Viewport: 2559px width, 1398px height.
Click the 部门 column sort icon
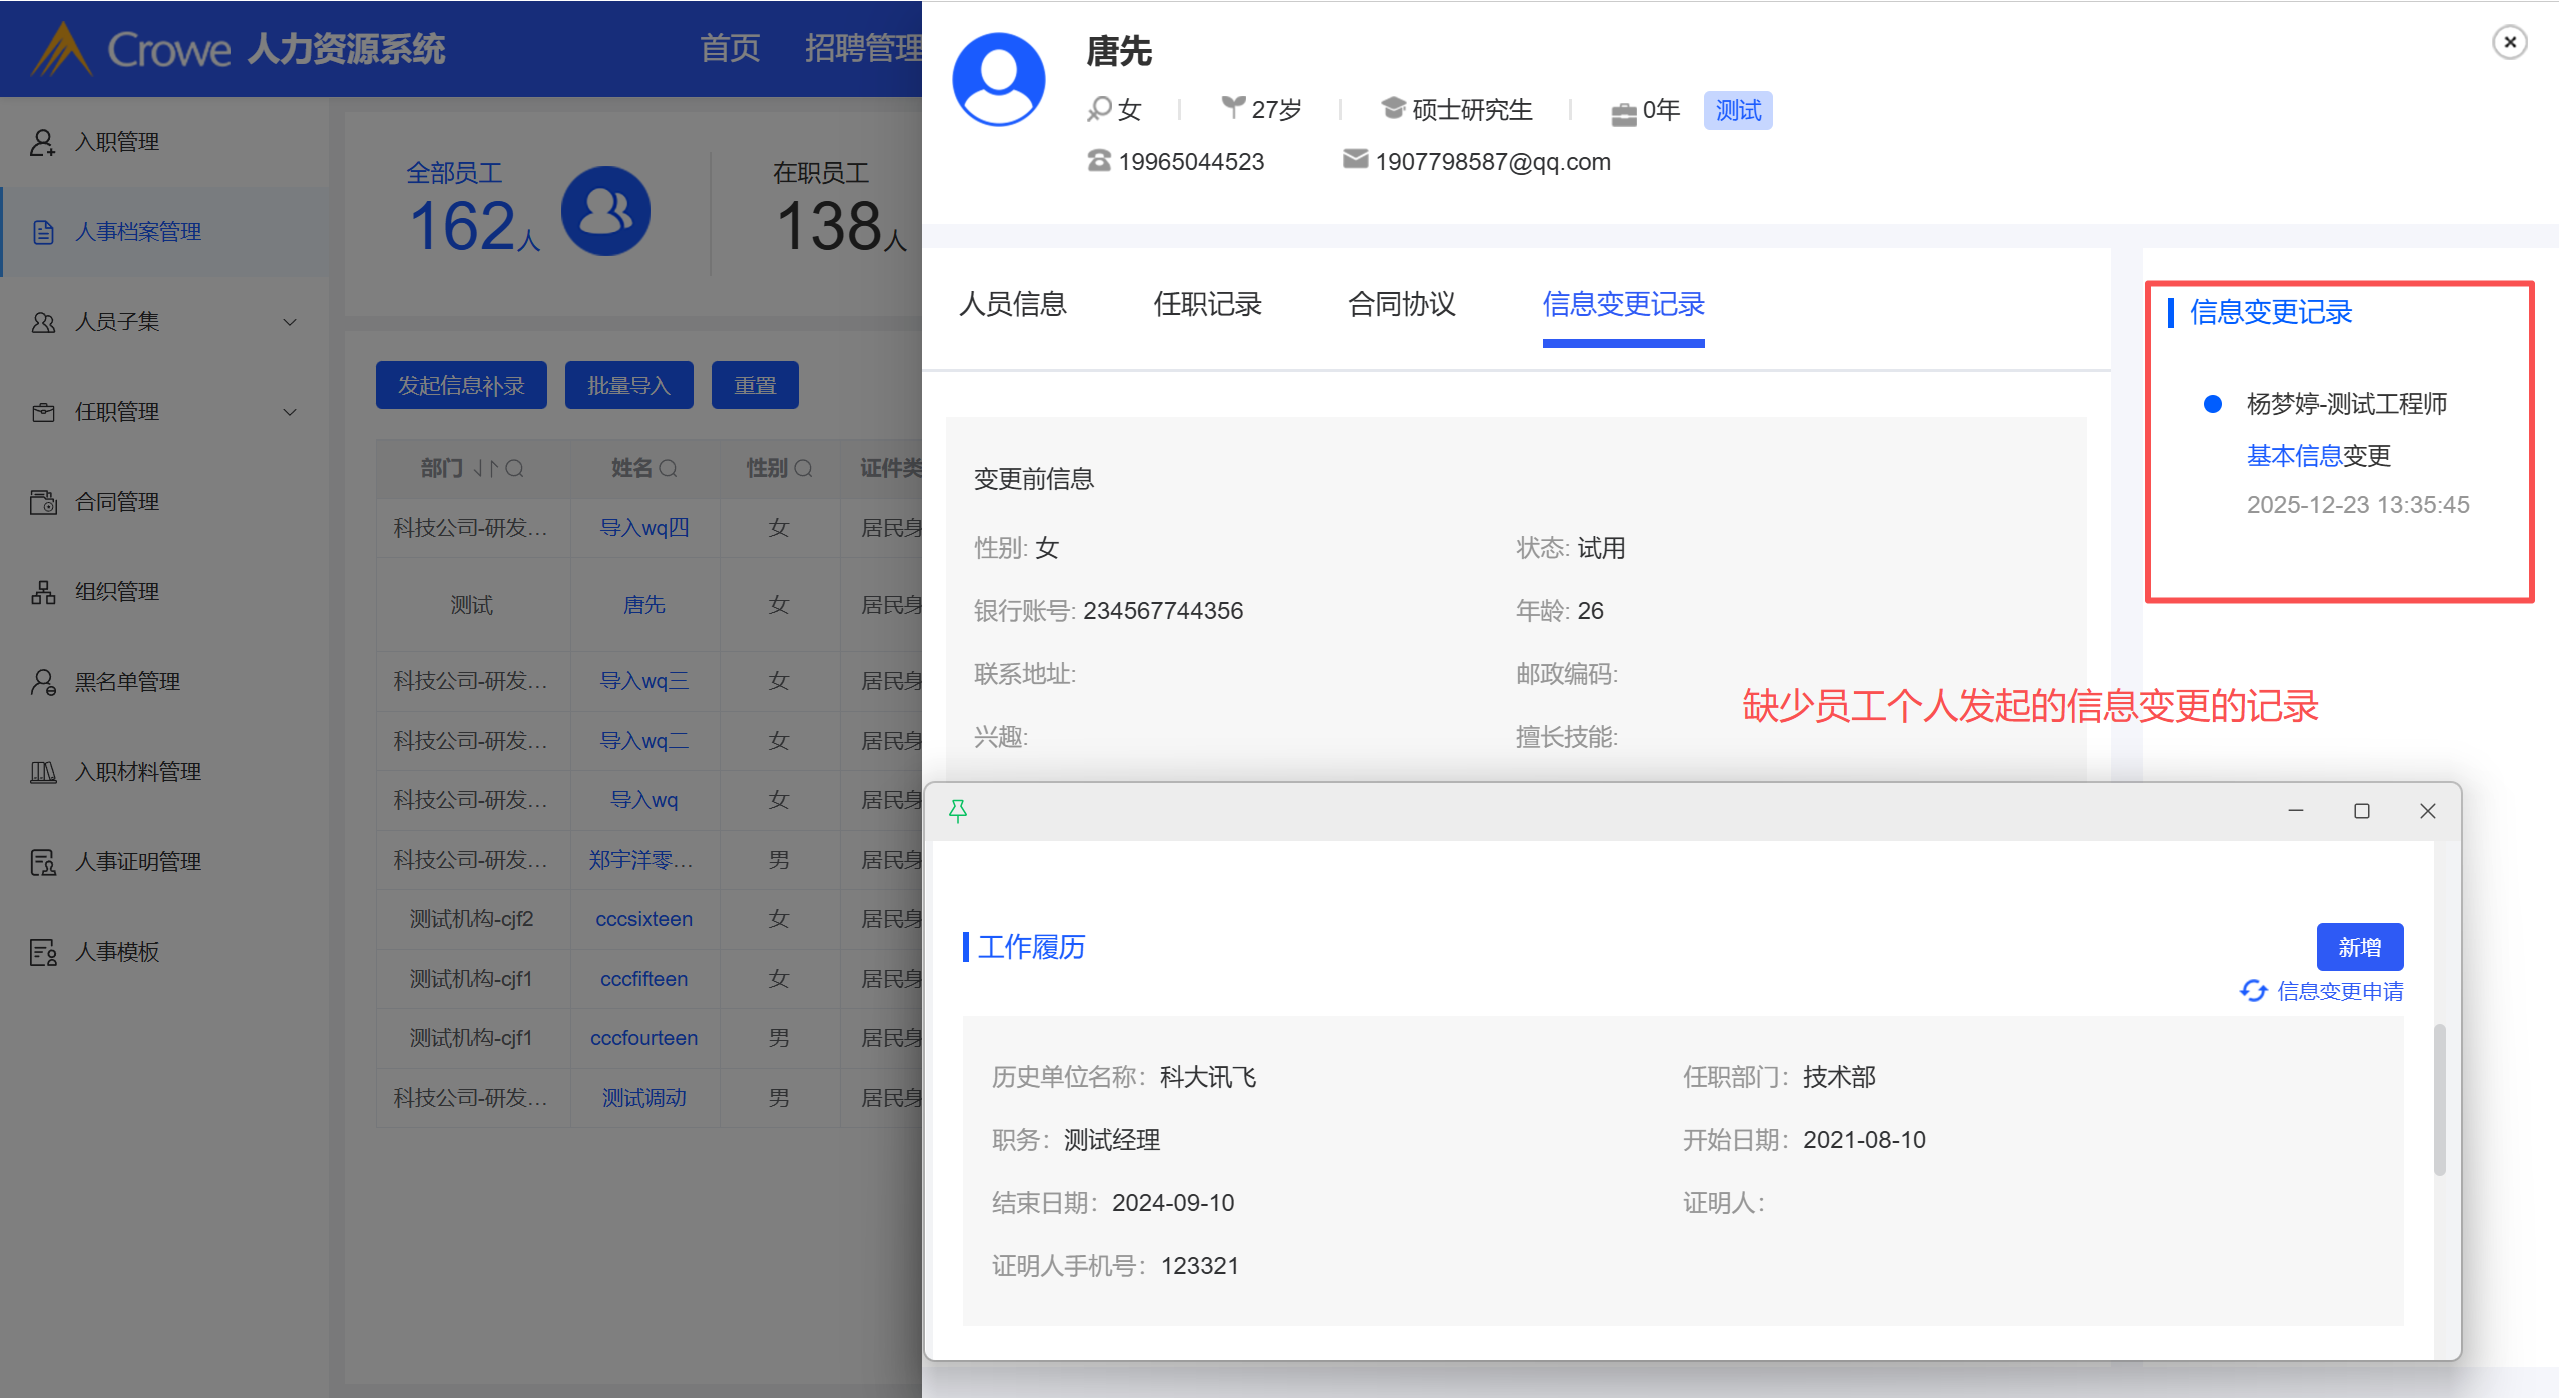point(485,468)
